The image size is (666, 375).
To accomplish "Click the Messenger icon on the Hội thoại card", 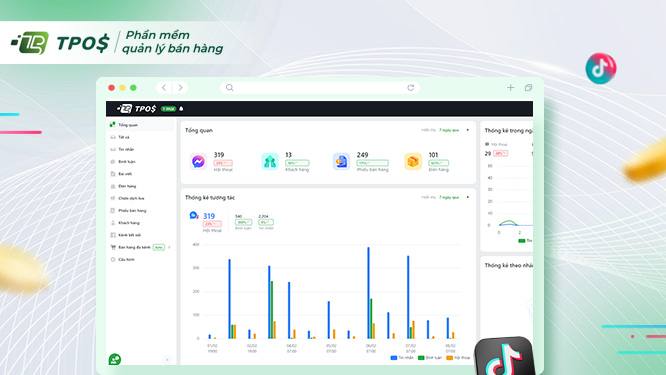I will [x=198, y=161].
